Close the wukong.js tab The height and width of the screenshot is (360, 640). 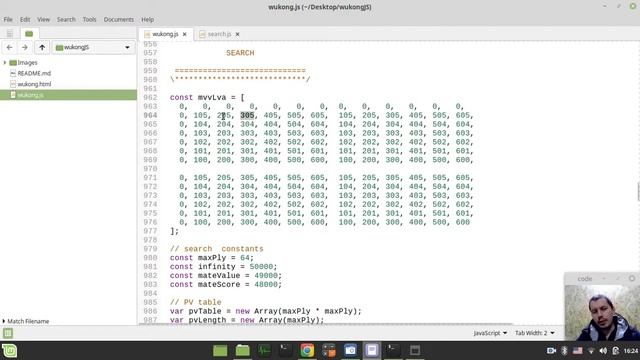(x=184, y=34)
